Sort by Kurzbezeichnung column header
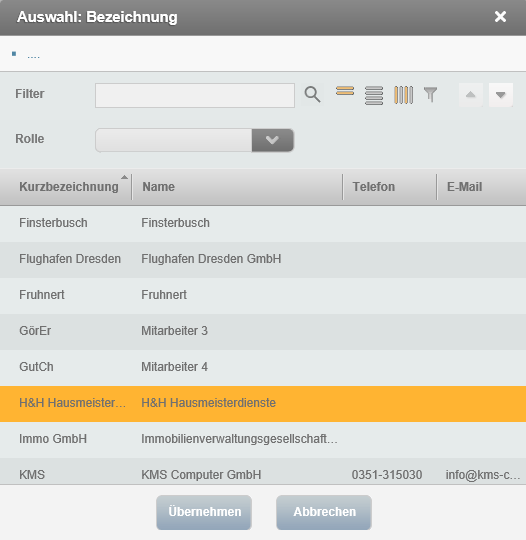The width and height of the screenshot is (526, 540). [x=69, y=187]
